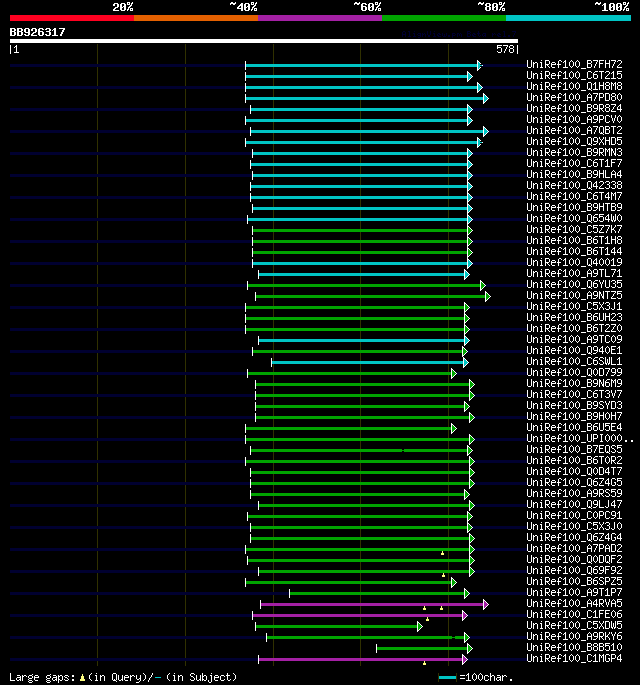Click the yellow gap marker under UniRef100_Q69F92
This screenshot has width=640, height=685.
[x=443, y=575]
